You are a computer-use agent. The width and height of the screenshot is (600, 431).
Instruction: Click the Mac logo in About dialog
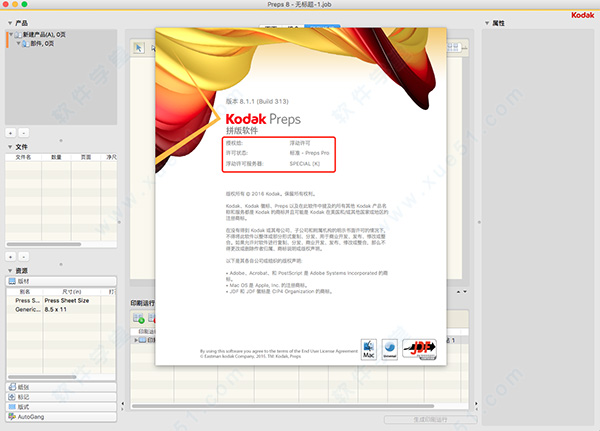coord(368,349)
